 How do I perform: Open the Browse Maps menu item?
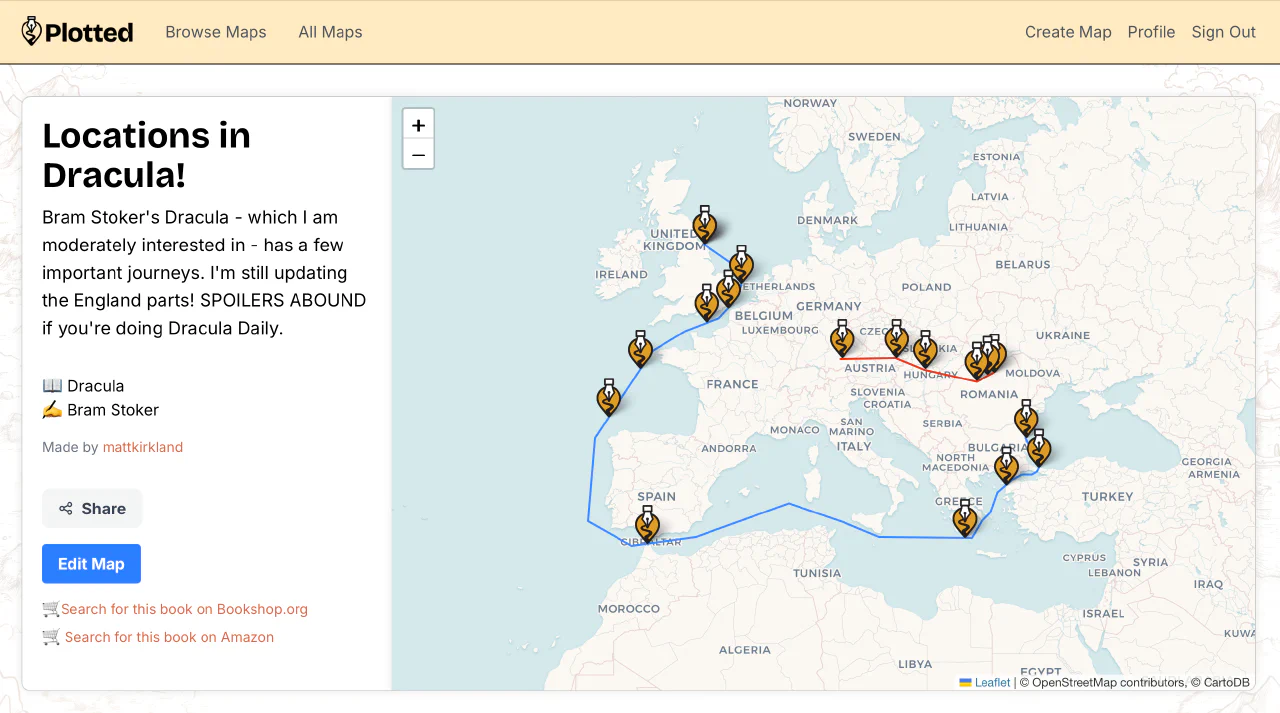[215, 31]
